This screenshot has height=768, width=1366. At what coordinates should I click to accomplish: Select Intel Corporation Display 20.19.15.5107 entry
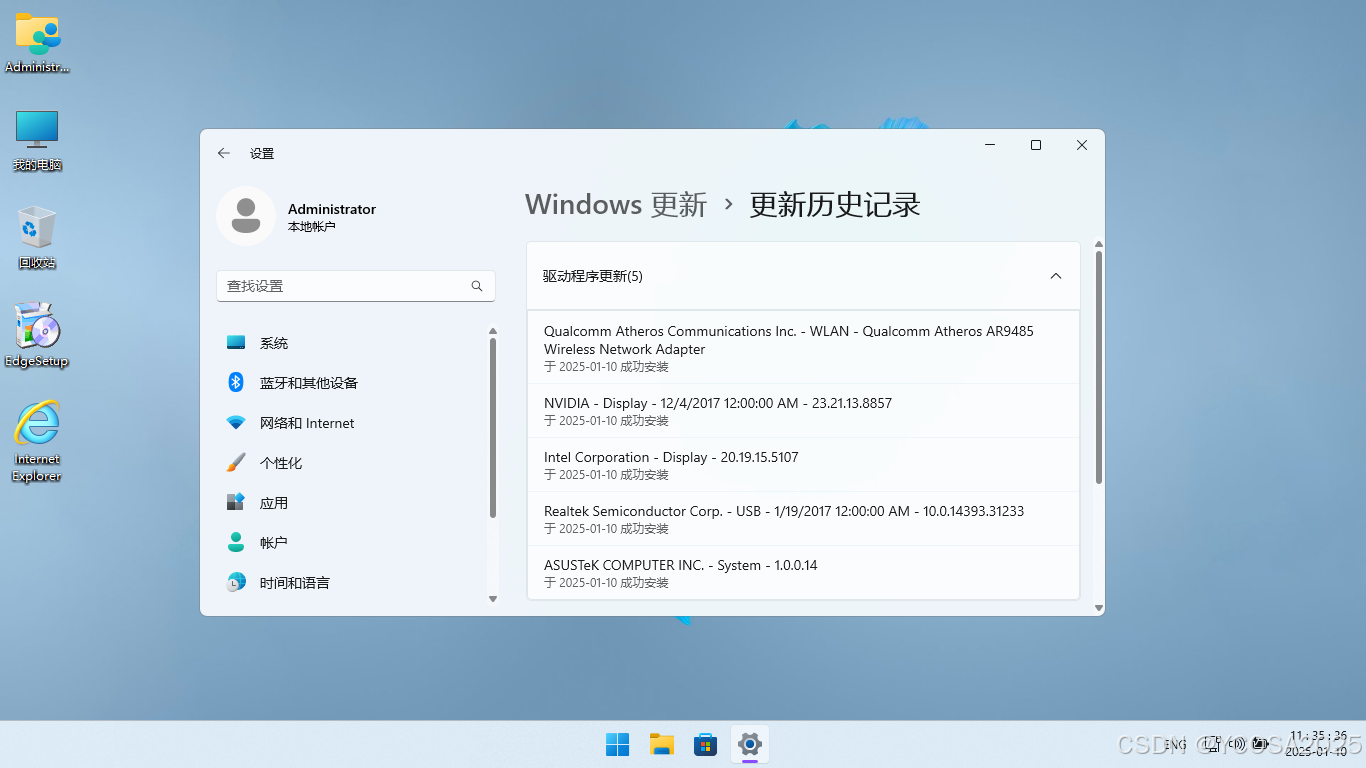803,465
